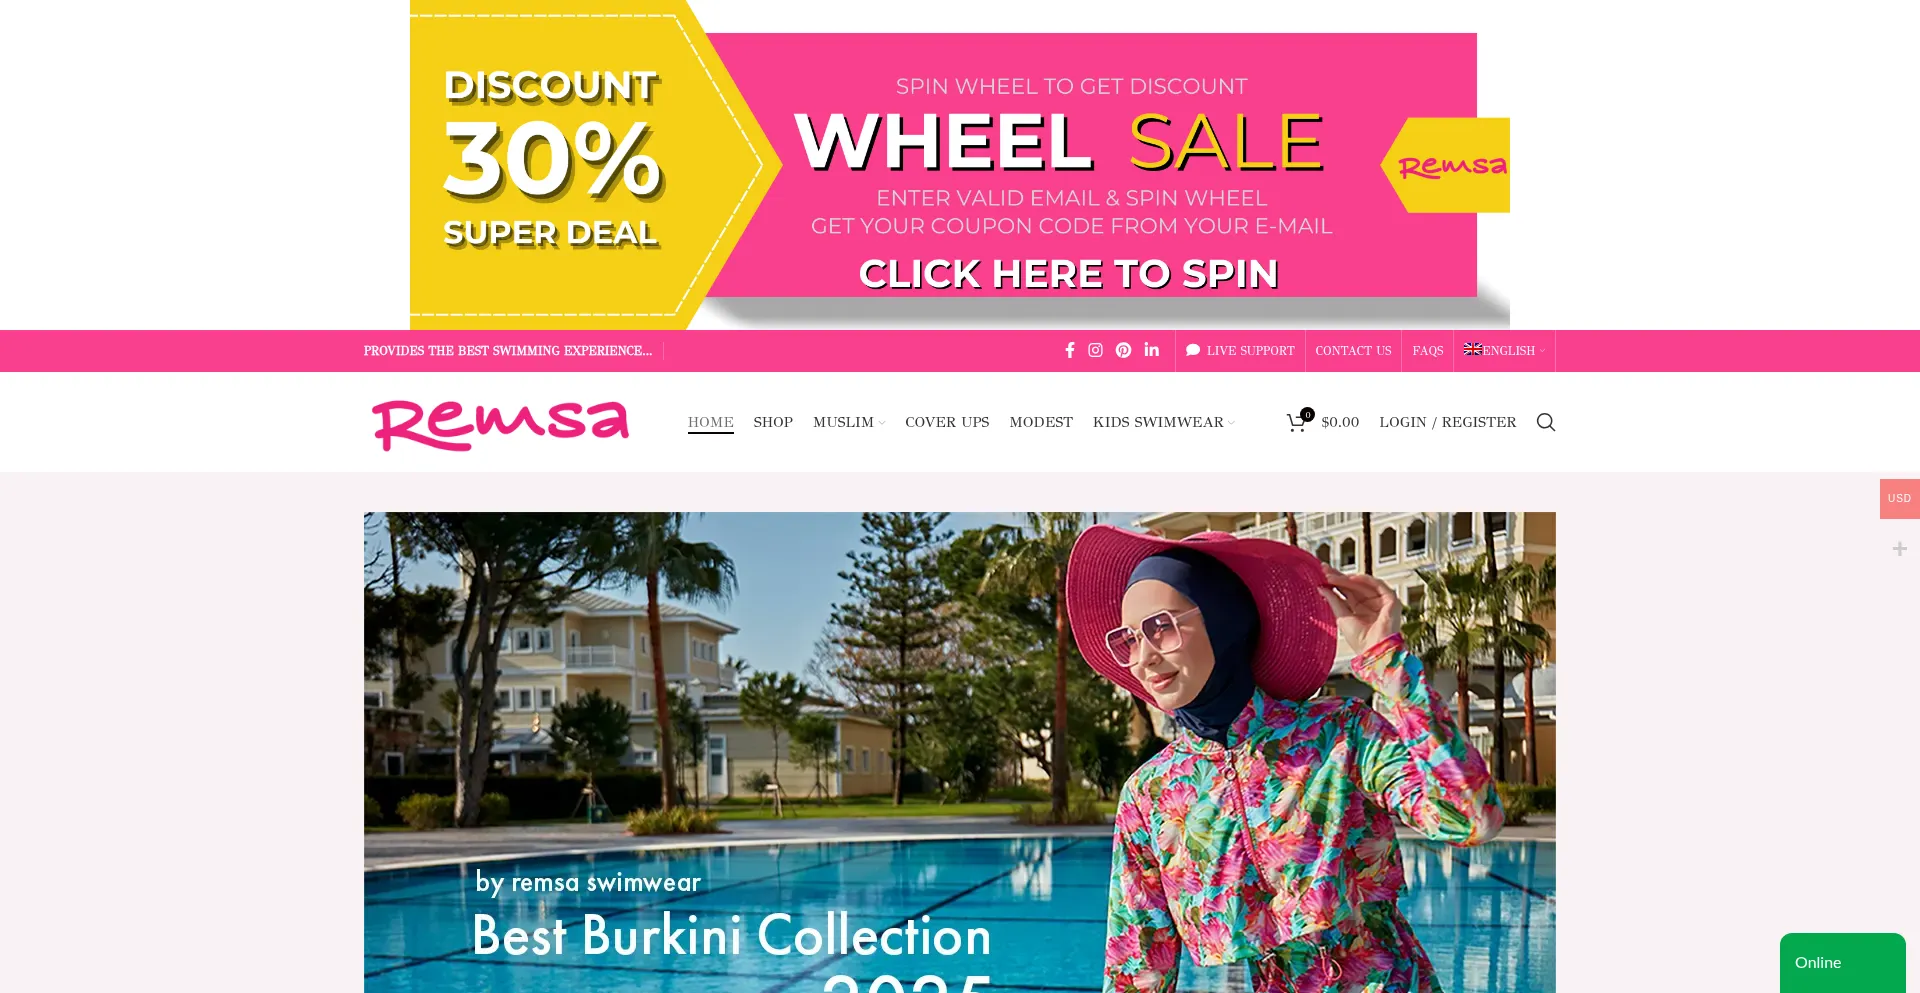The height and width of the screenshot is (993, 1920).
Task: Expand the Muslim menu dropdown
Action: pos(848,422)
